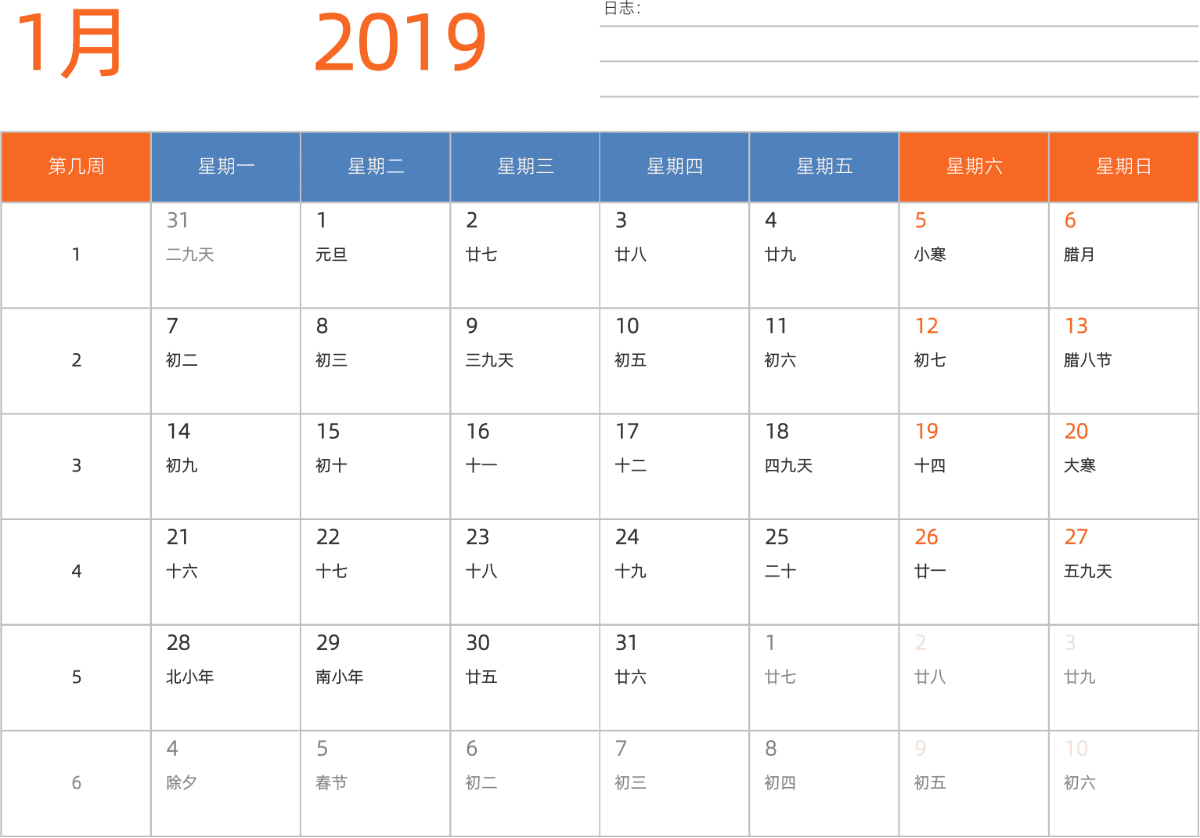The width and height of the screenshot is (1200, 838).
Task: Click the orange date number 26
Action: point(927,537)
